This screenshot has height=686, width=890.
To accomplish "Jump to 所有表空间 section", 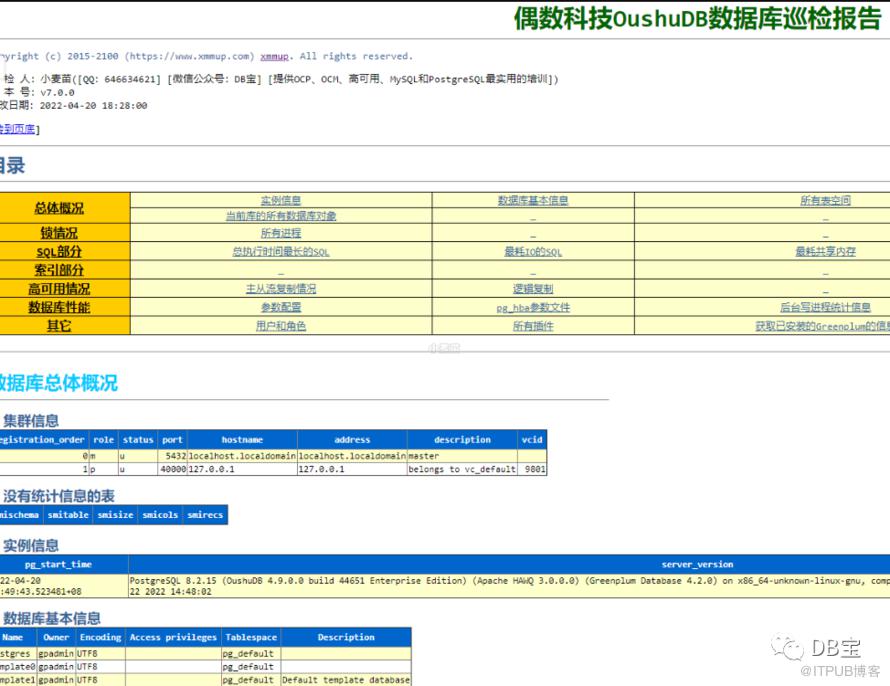I will click(x=825, y=201).
